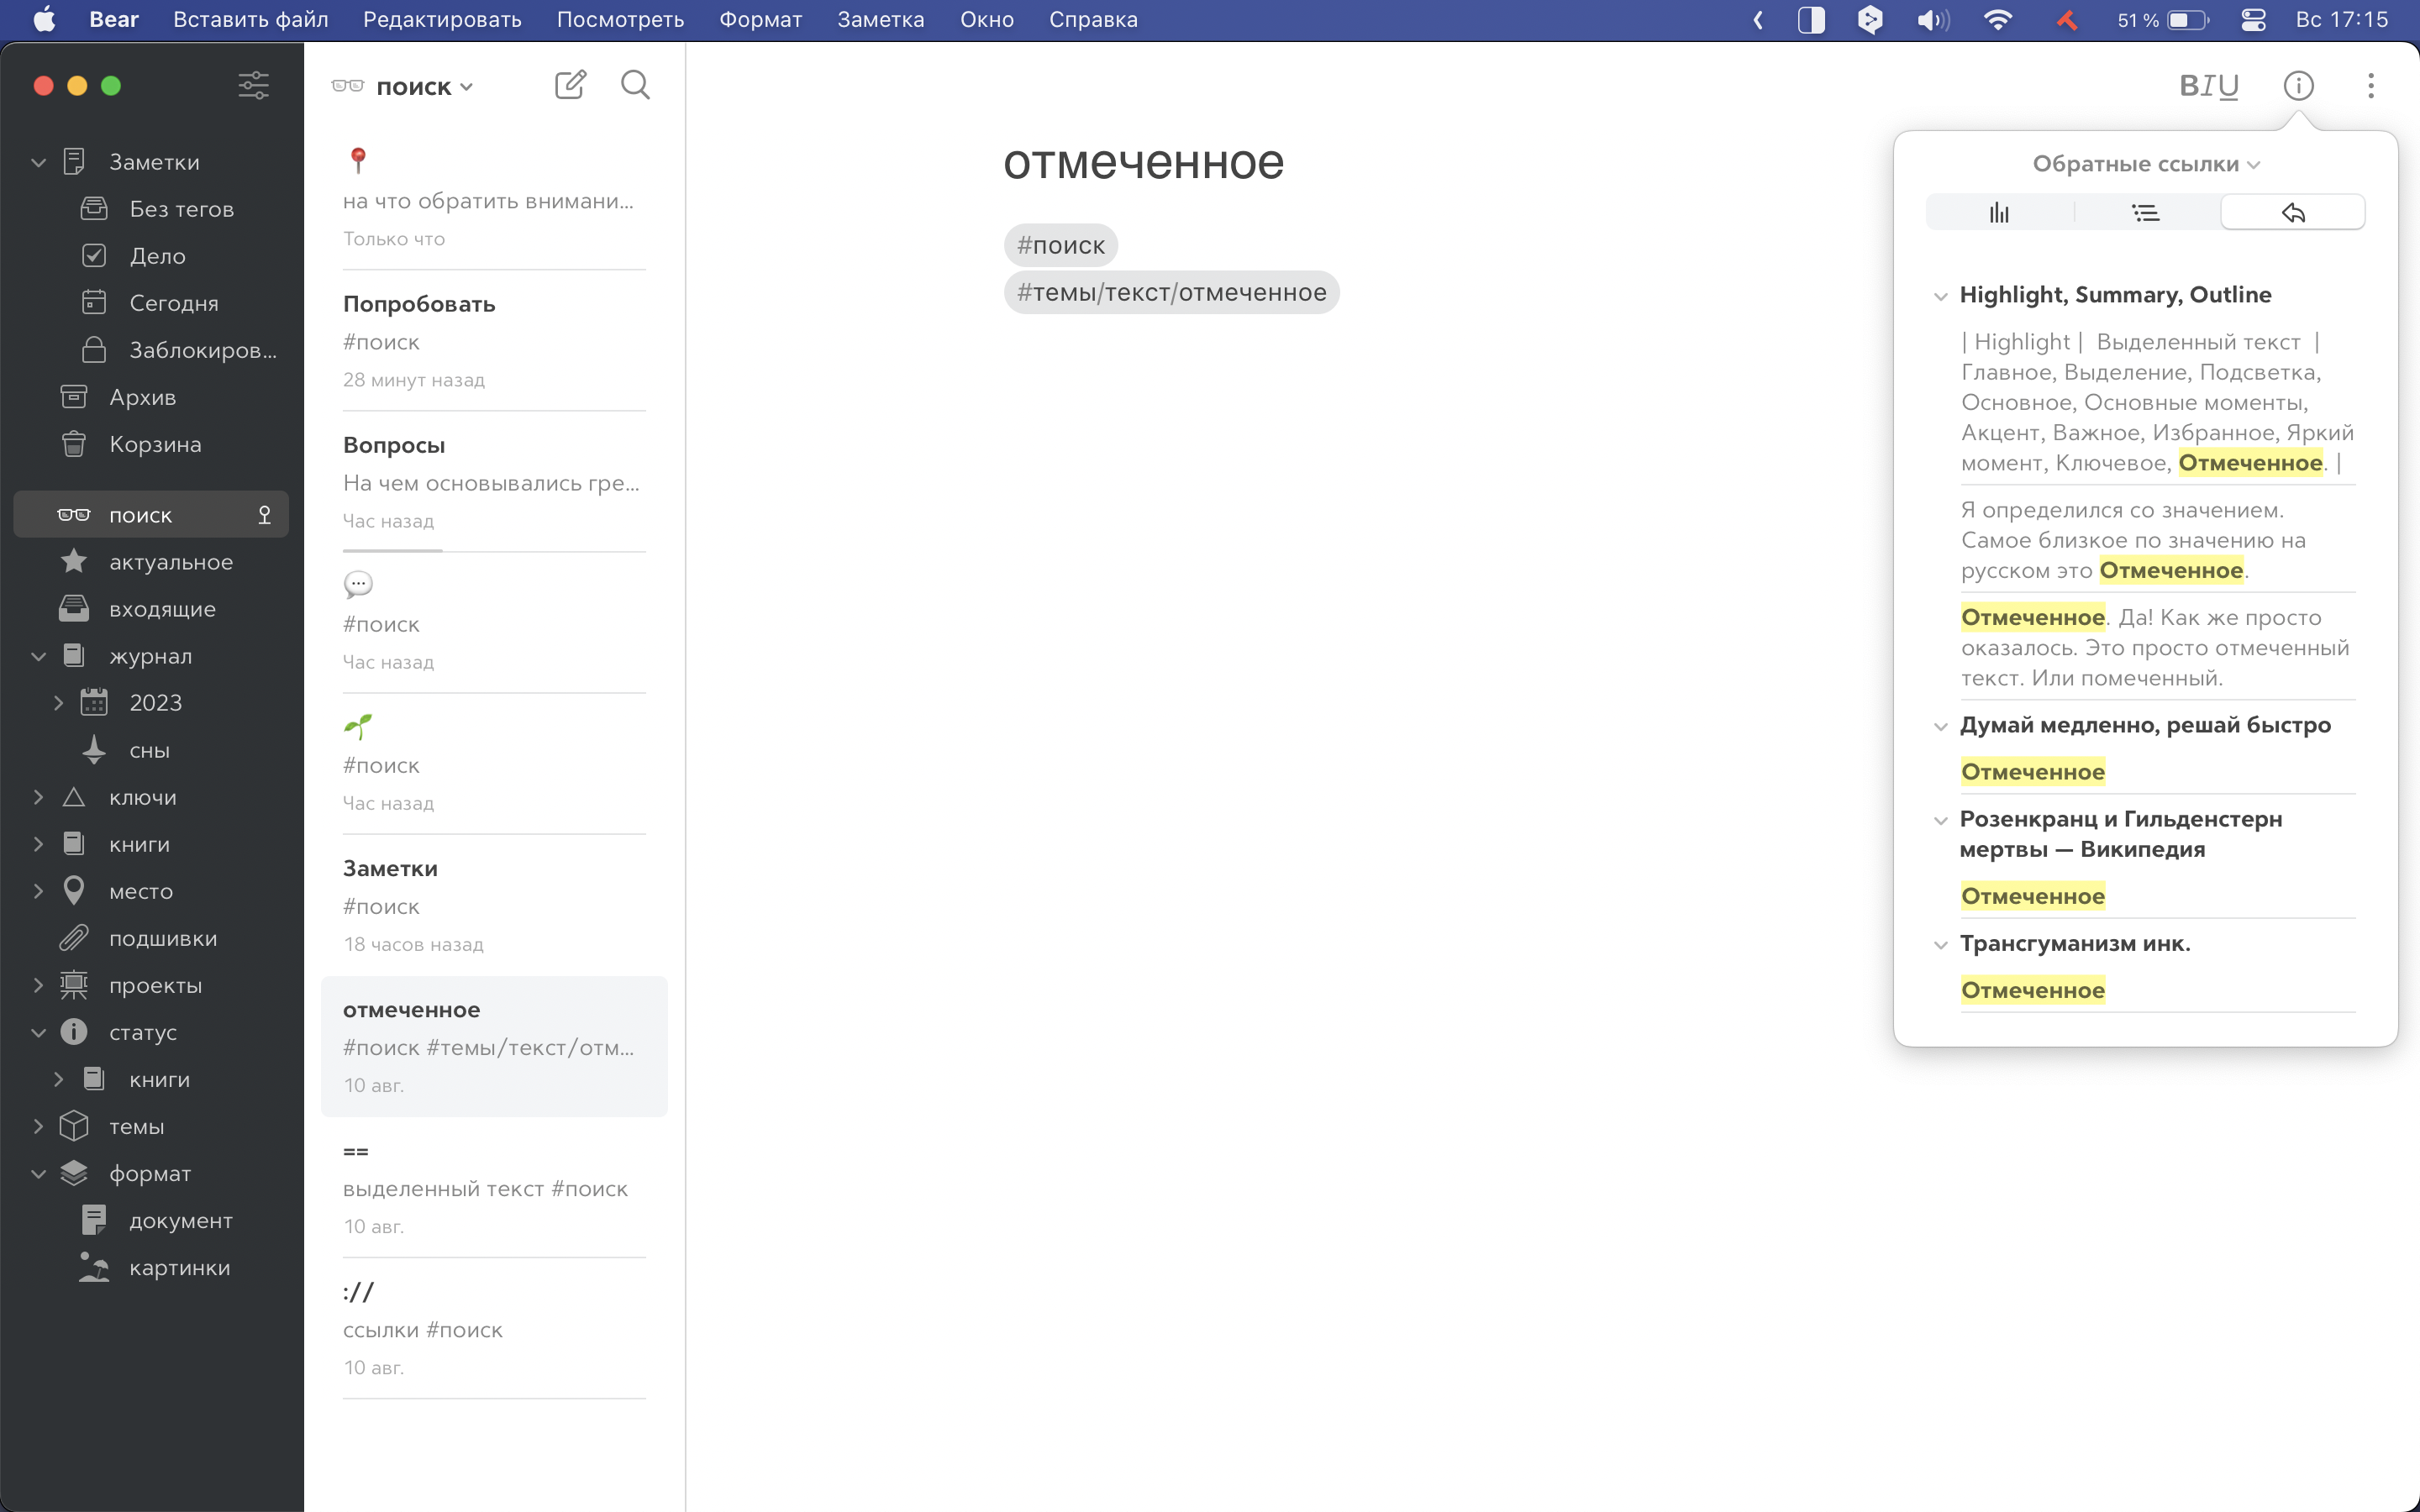Open sidebar settings sliders icon

tap(254, 85)
